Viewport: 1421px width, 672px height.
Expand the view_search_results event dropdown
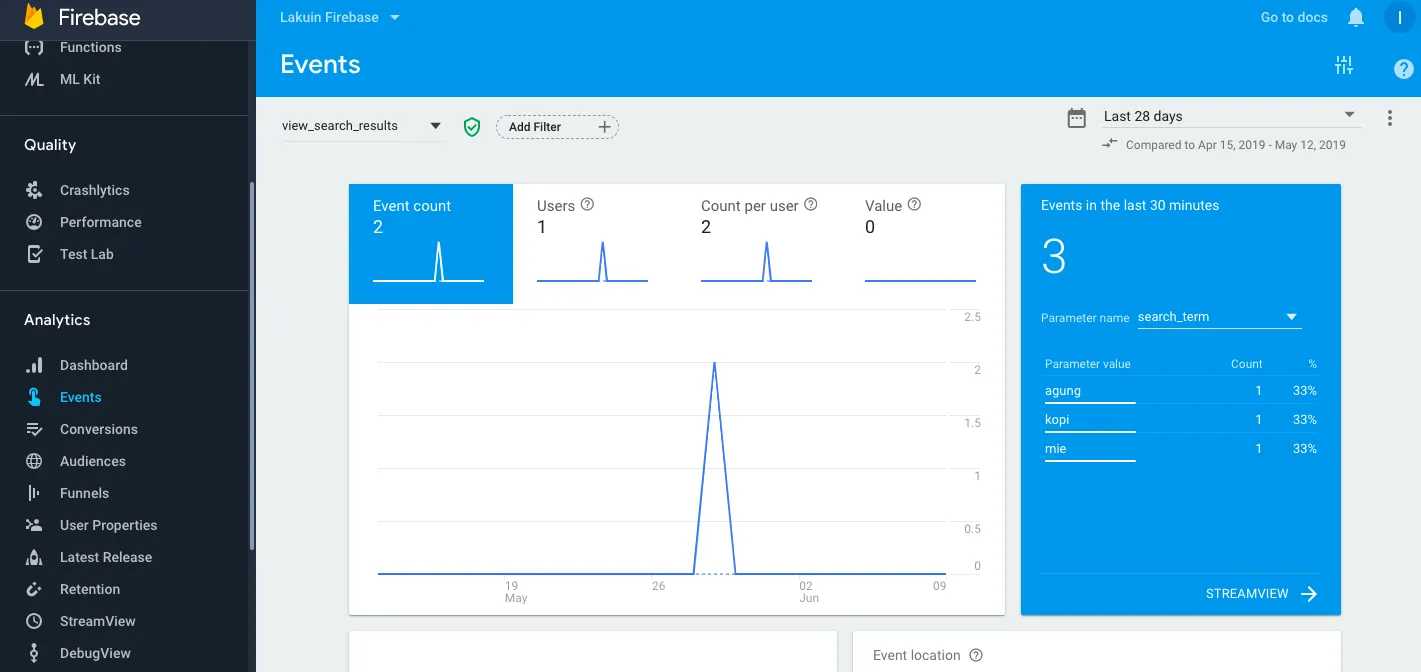click(x=362, y=126)
